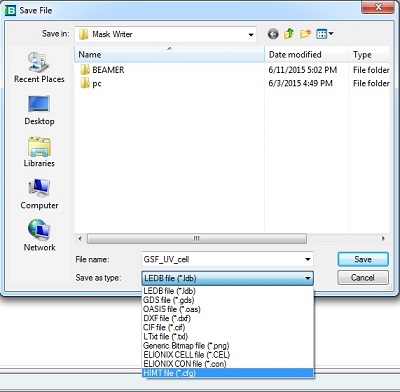Sort by Name column header
The height and width of the screenshot is (392, 400).
coord(169,55)
